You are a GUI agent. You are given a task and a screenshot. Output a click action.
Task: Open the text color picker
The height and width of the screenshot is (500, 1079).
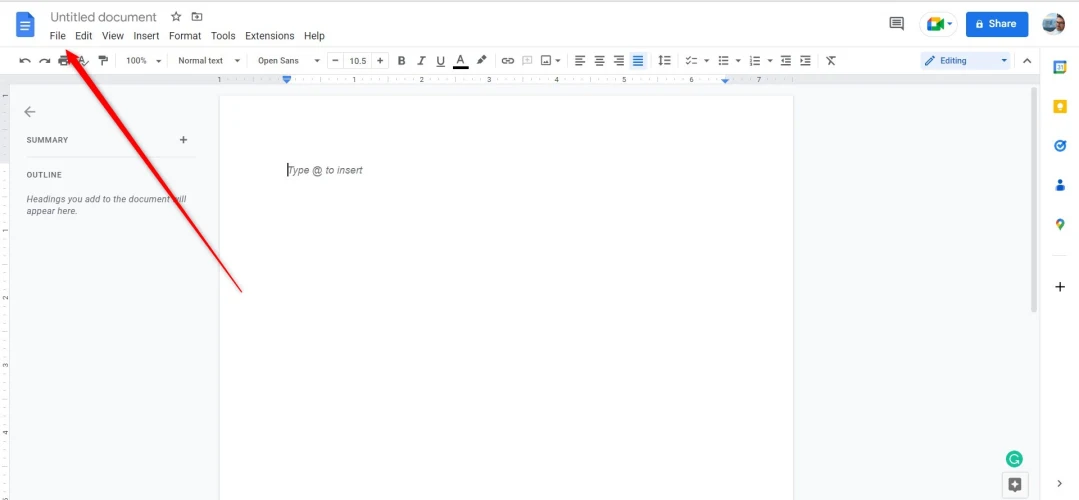tap(460, 61)
